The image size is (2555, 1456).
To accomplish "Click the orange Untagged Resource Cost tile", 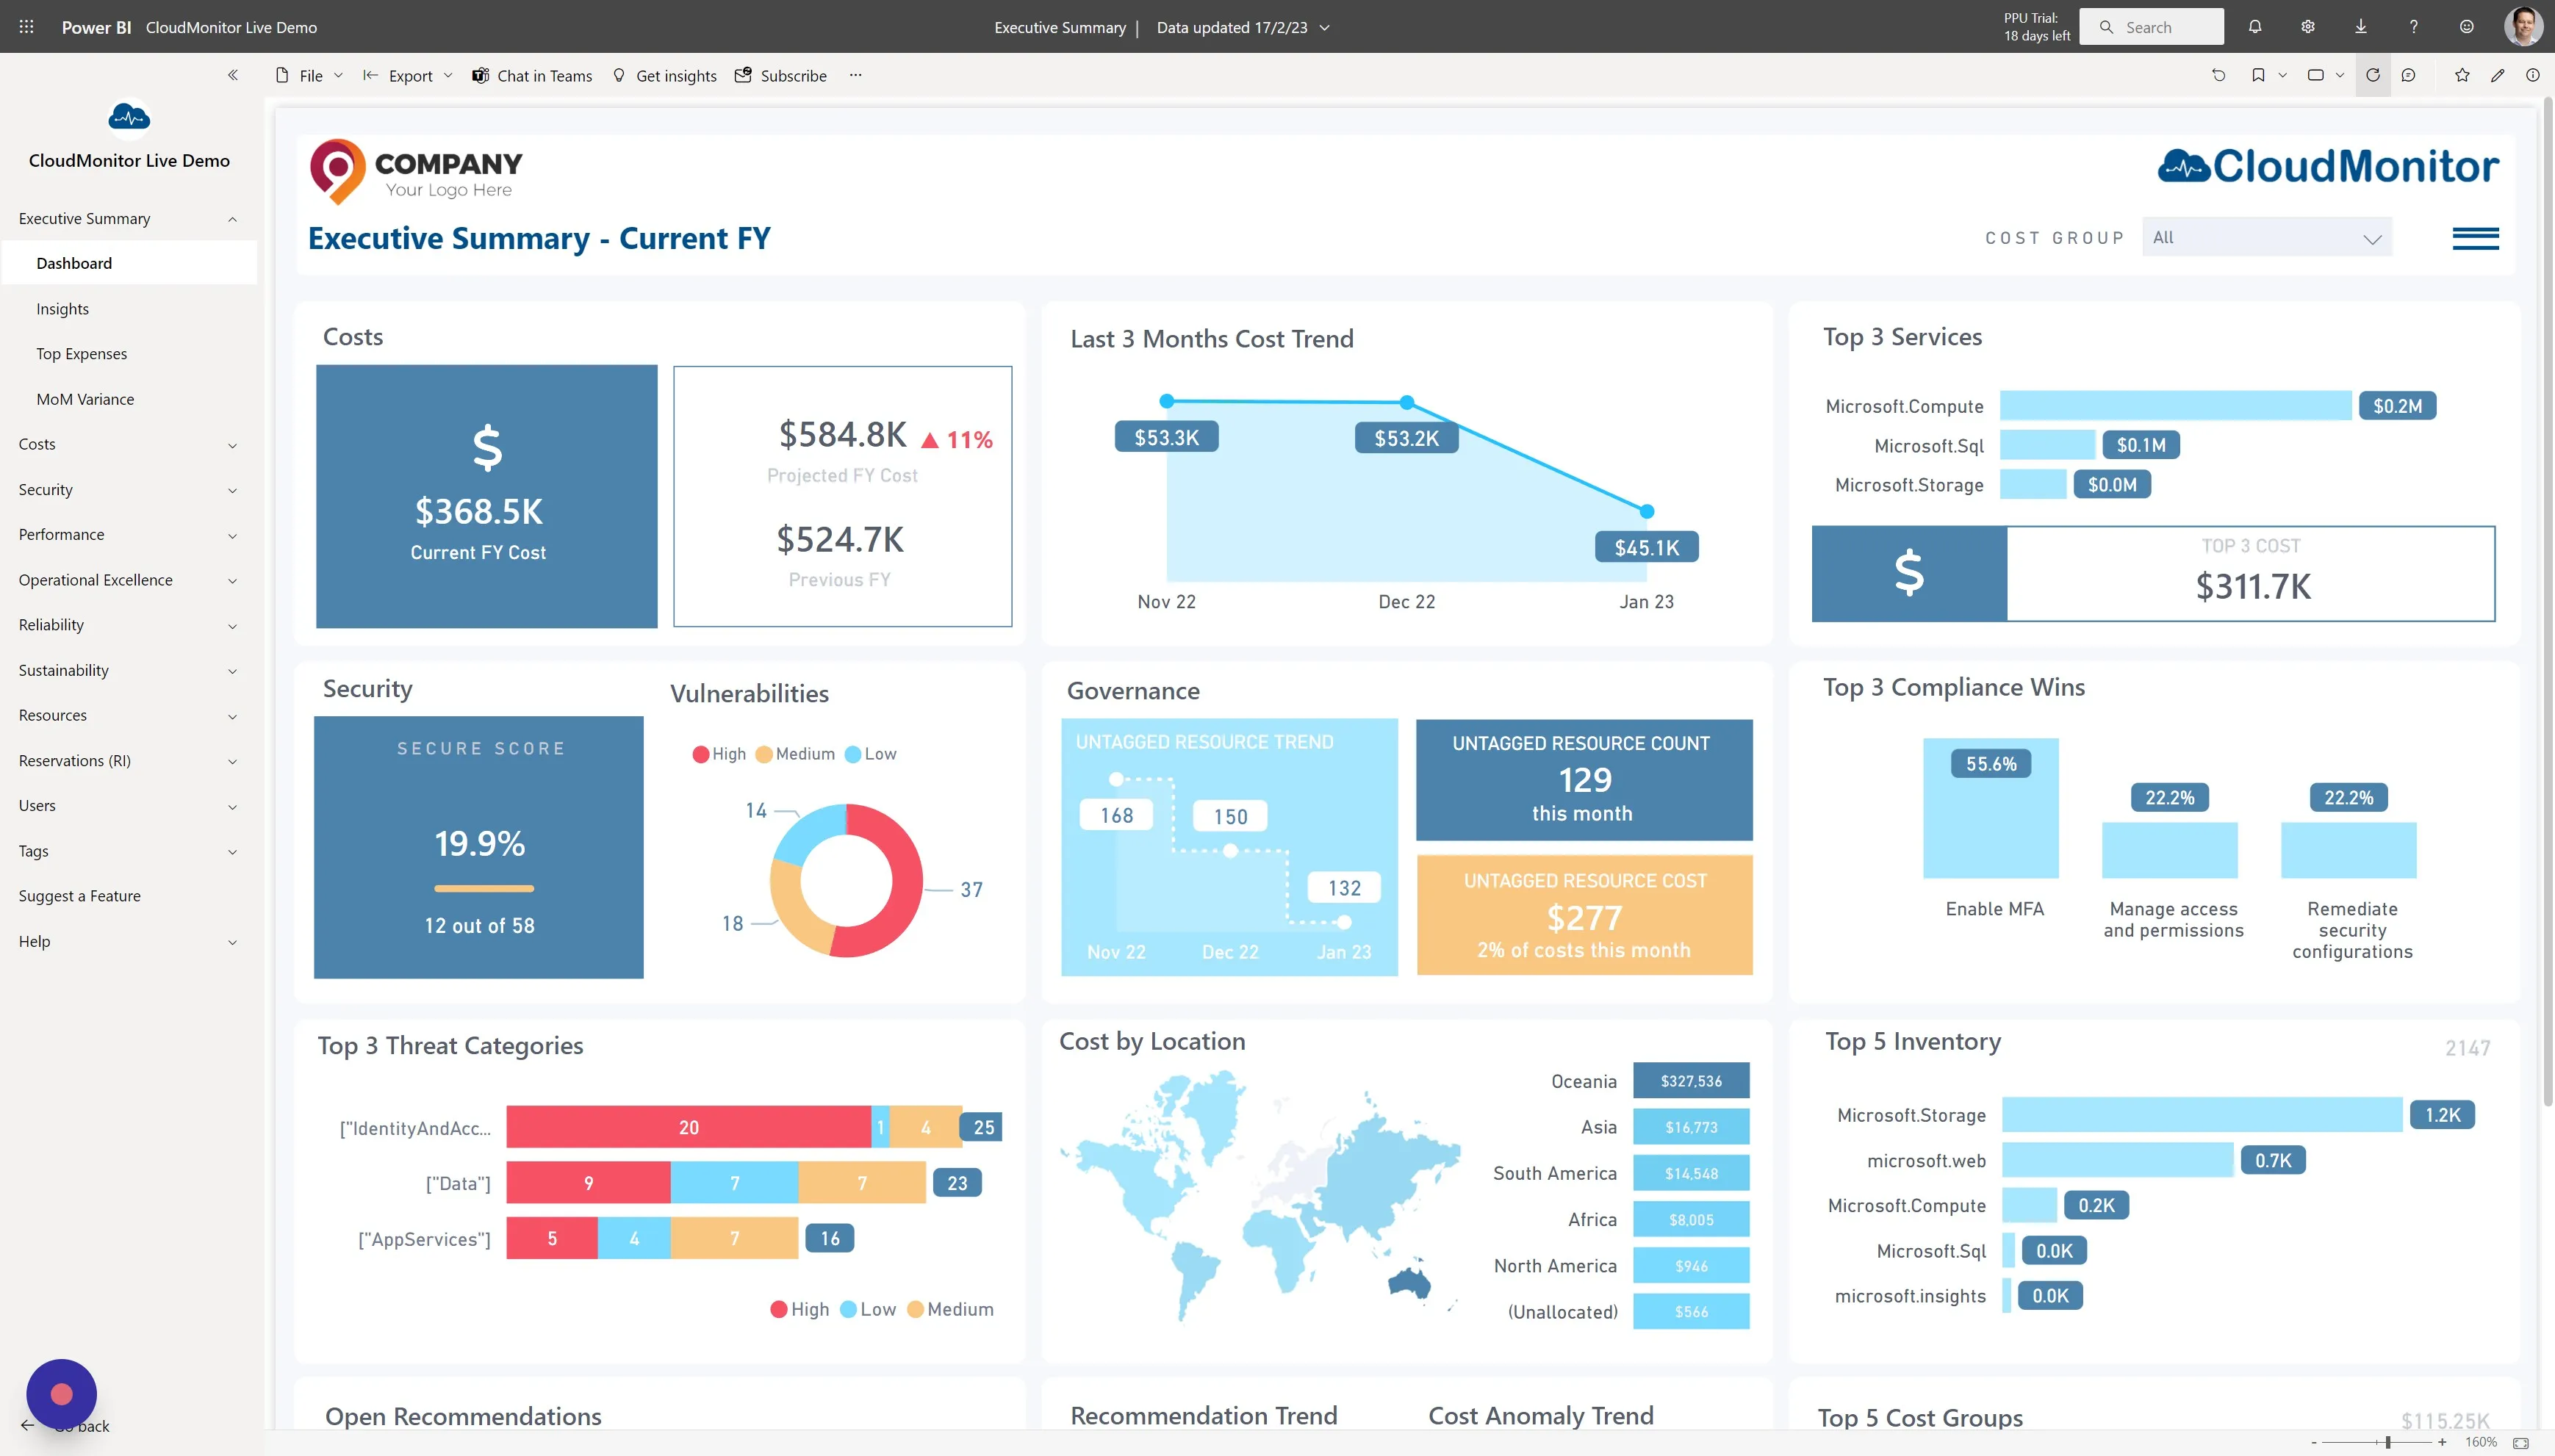I will point(1584,914).
